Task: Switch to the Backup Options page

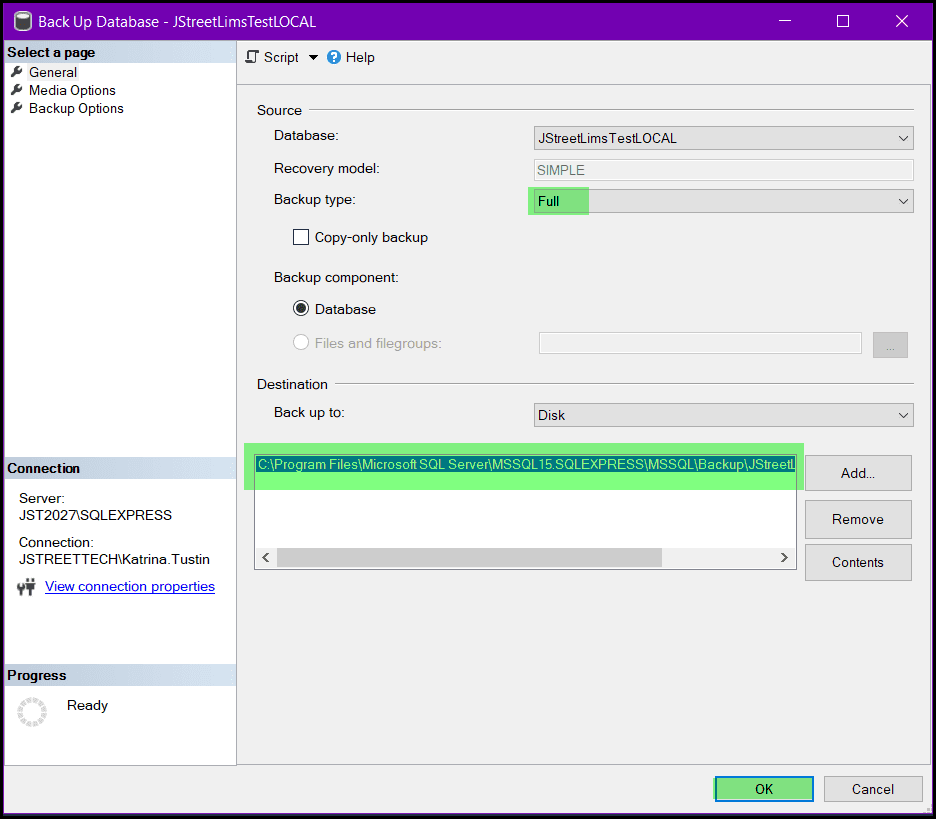Action: tap(76, 108)
